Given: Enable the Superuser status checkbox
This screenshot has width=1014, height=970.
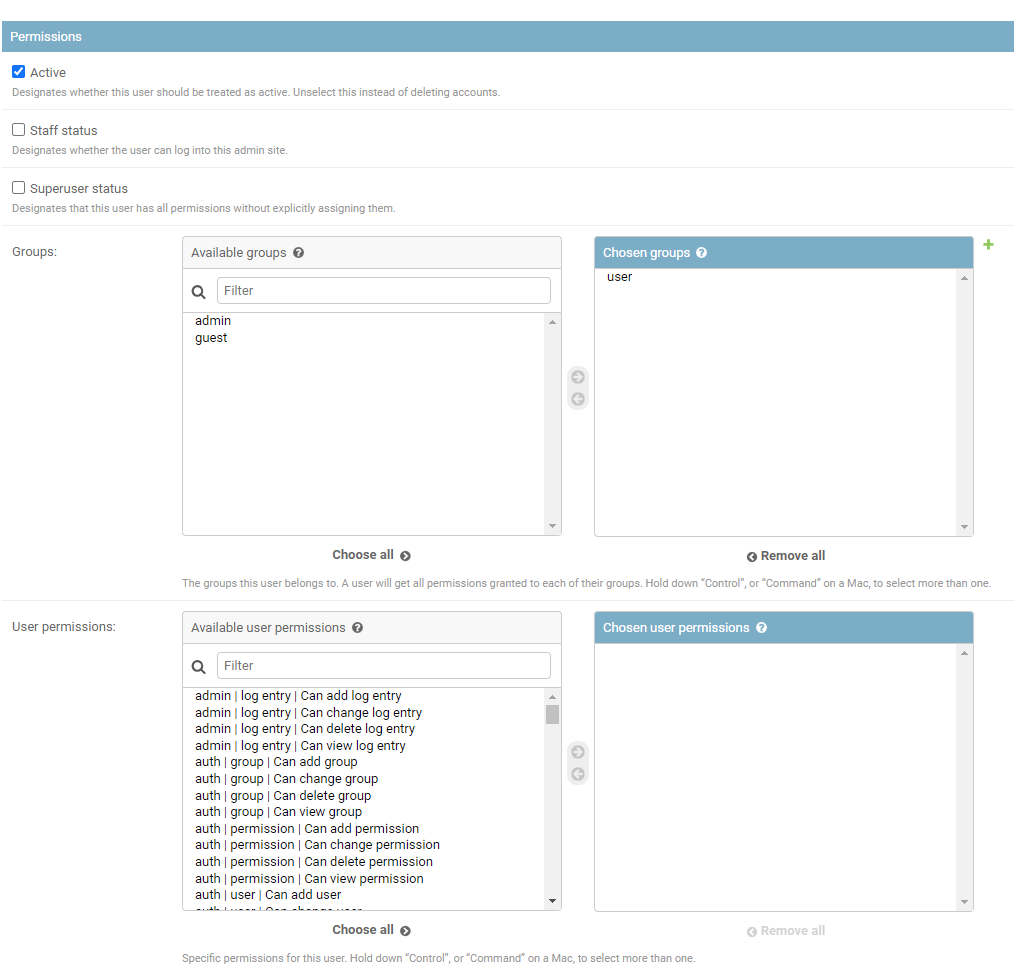Looking at the screenshot, I should point(19,188).
